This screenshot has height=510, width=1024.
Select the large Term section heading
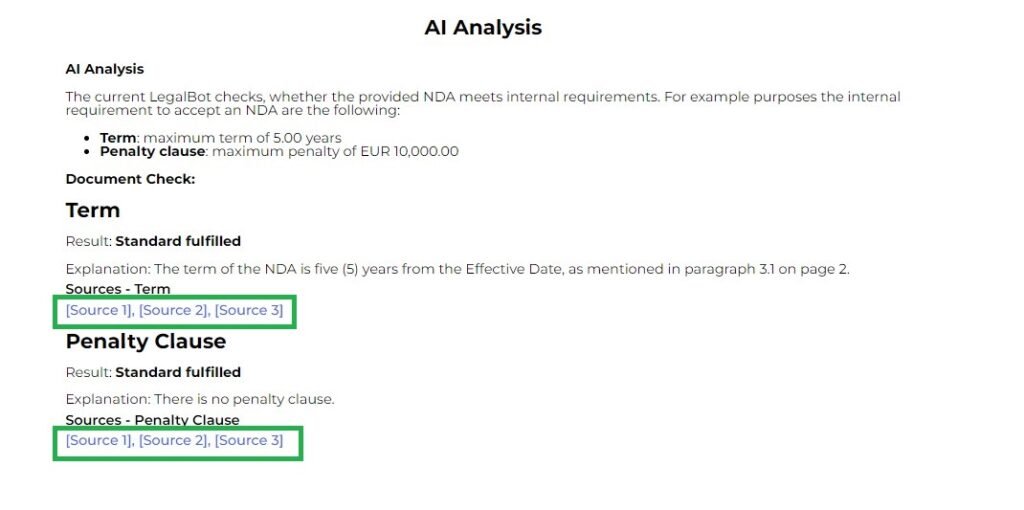pyautogui.click(x=93, y=210)
